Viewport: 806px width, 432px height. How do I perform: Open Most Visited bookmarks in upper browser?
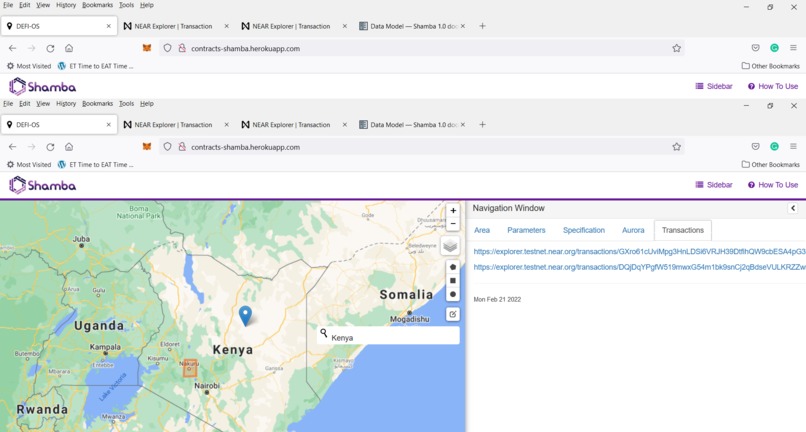click(x=29, y=66)
